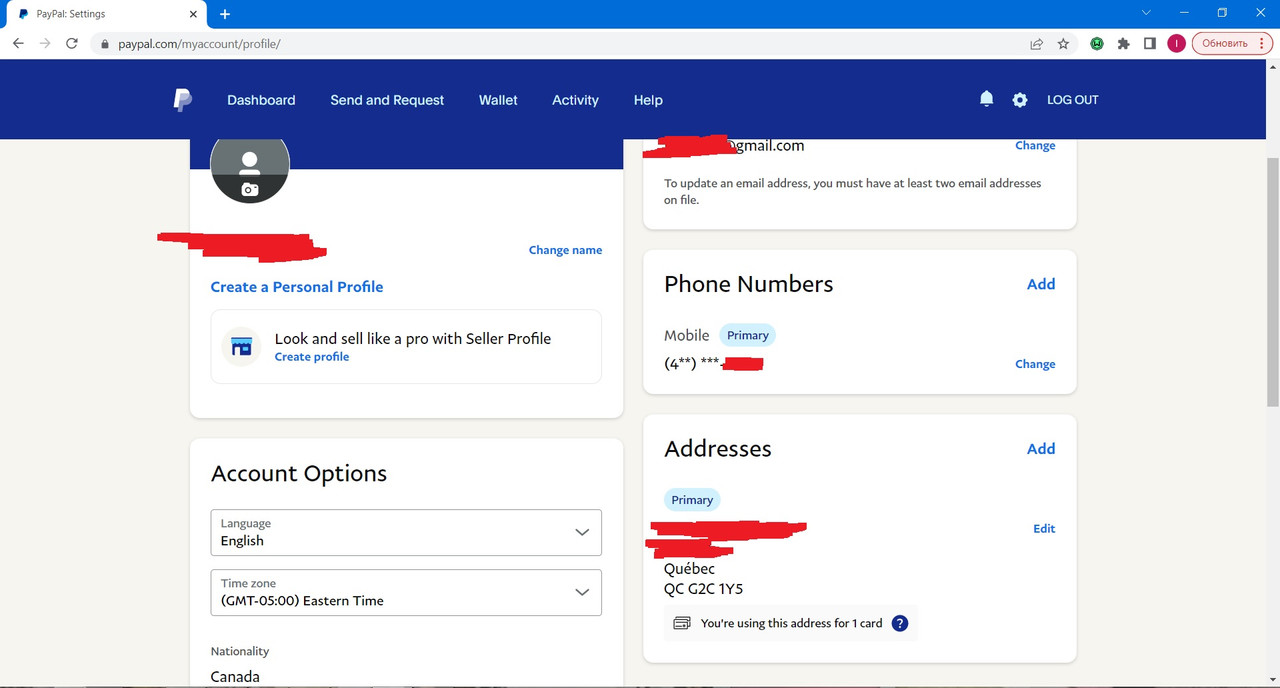Add a new phone number

tap(1041, 284)
